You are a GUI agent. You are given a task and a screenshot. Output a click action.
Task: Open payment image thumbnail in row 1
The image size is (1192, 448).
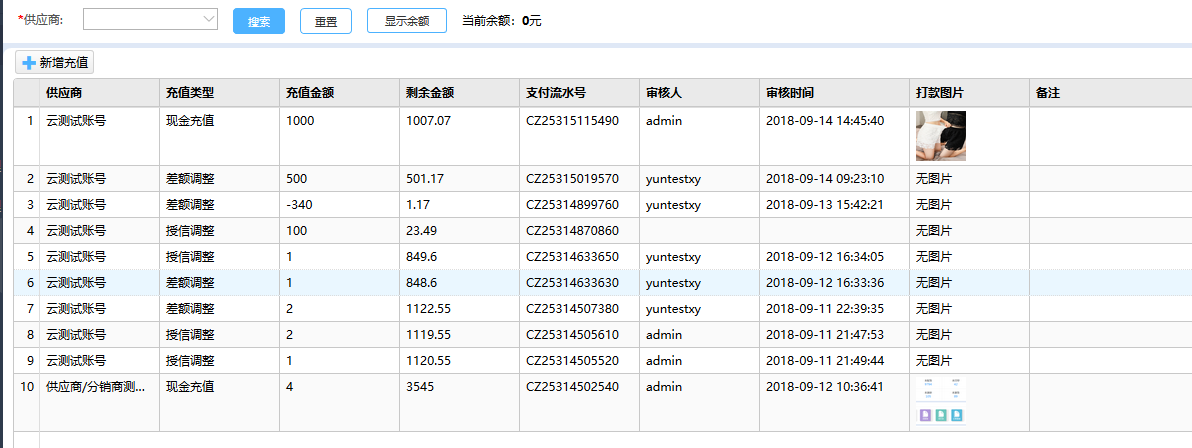(940, 136)
